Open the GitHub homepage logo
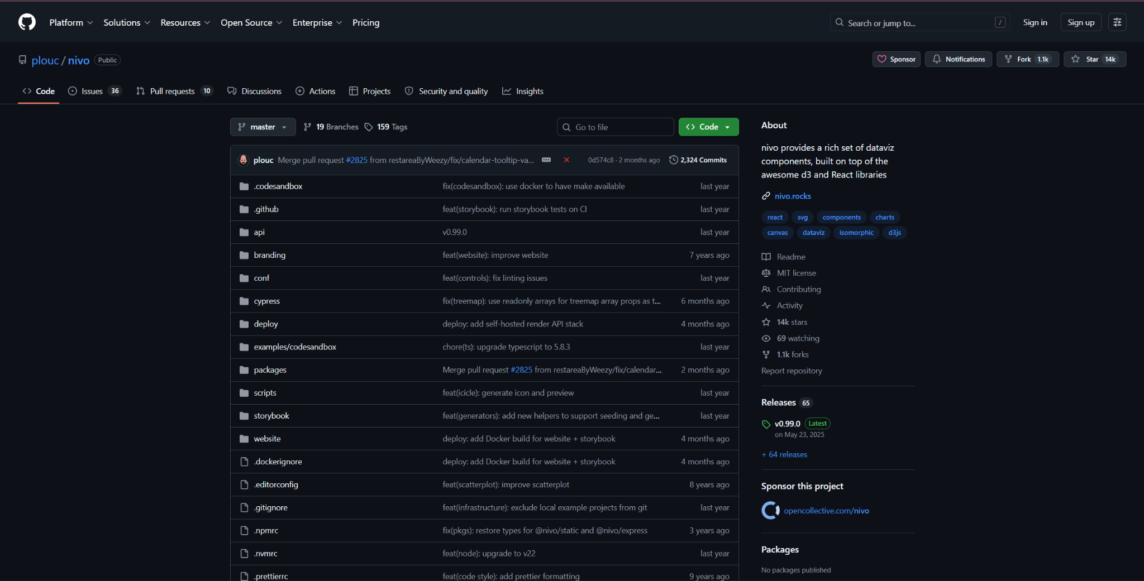The height and width of the screenshot is (581, 1144). click(x=27, y=23)
